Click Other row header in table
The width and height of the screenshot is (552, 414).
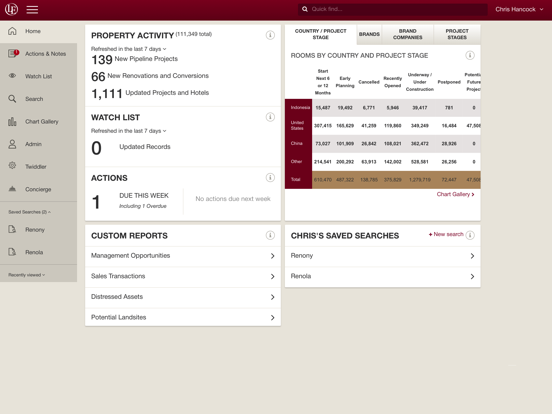tap(299, 162)
